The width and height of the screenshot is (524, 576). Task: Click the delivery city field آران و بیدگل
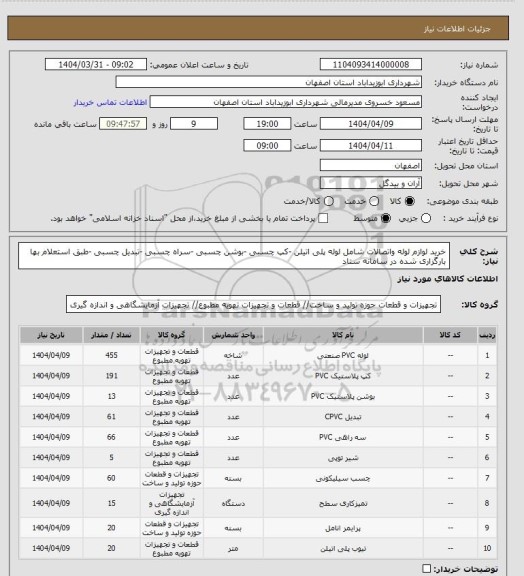coord(371,183)
